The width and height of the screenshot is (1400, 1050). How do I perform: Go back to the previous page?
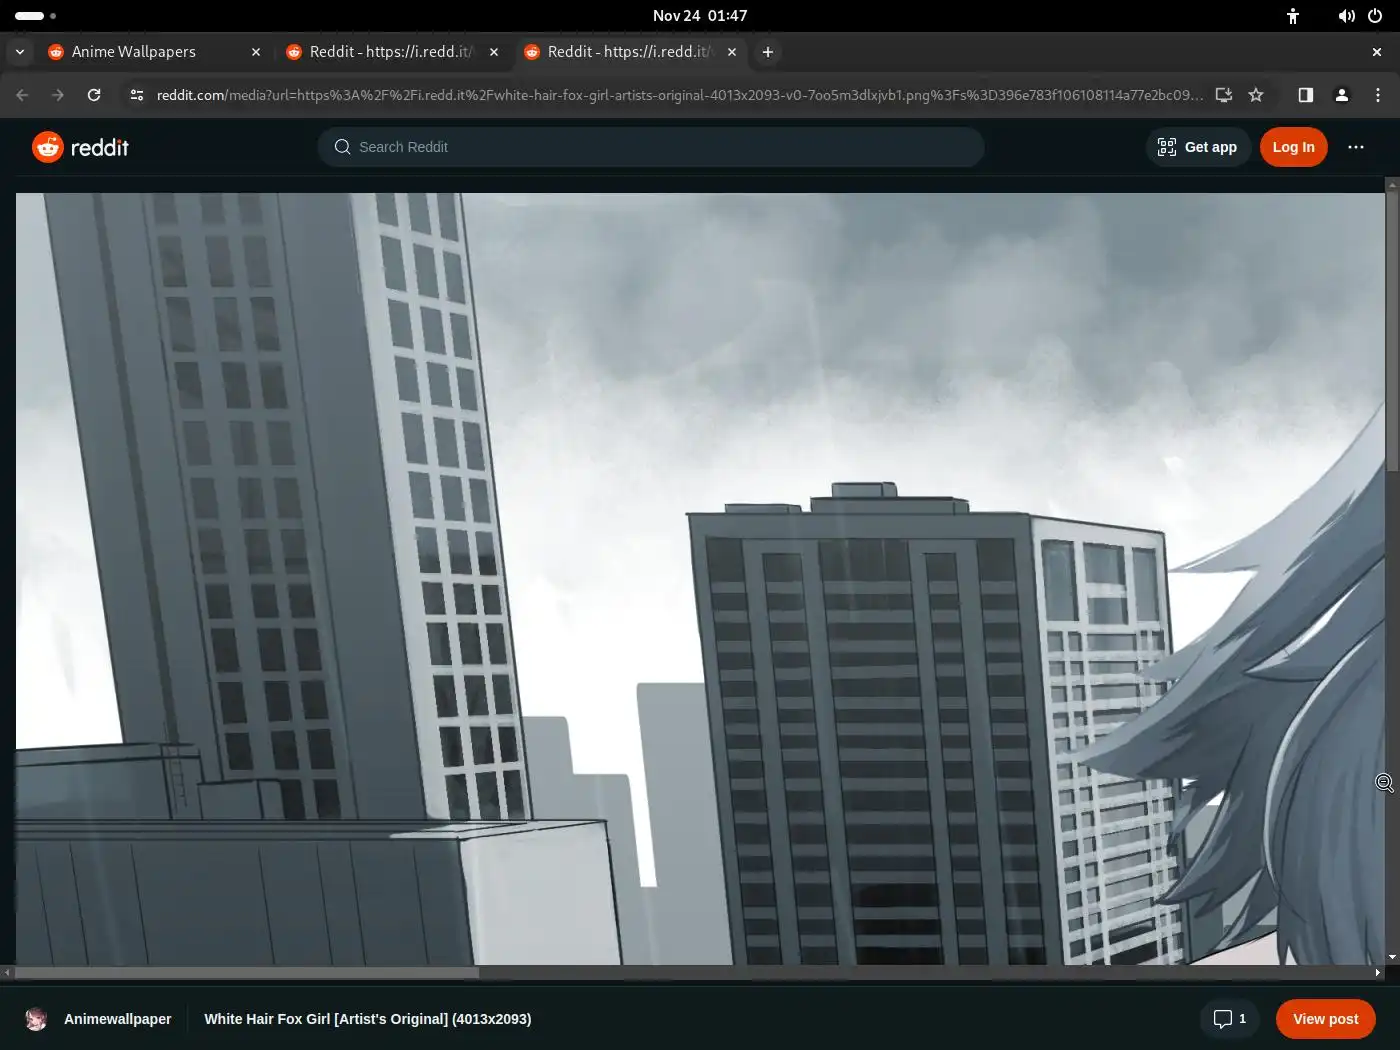click(22, 95)
